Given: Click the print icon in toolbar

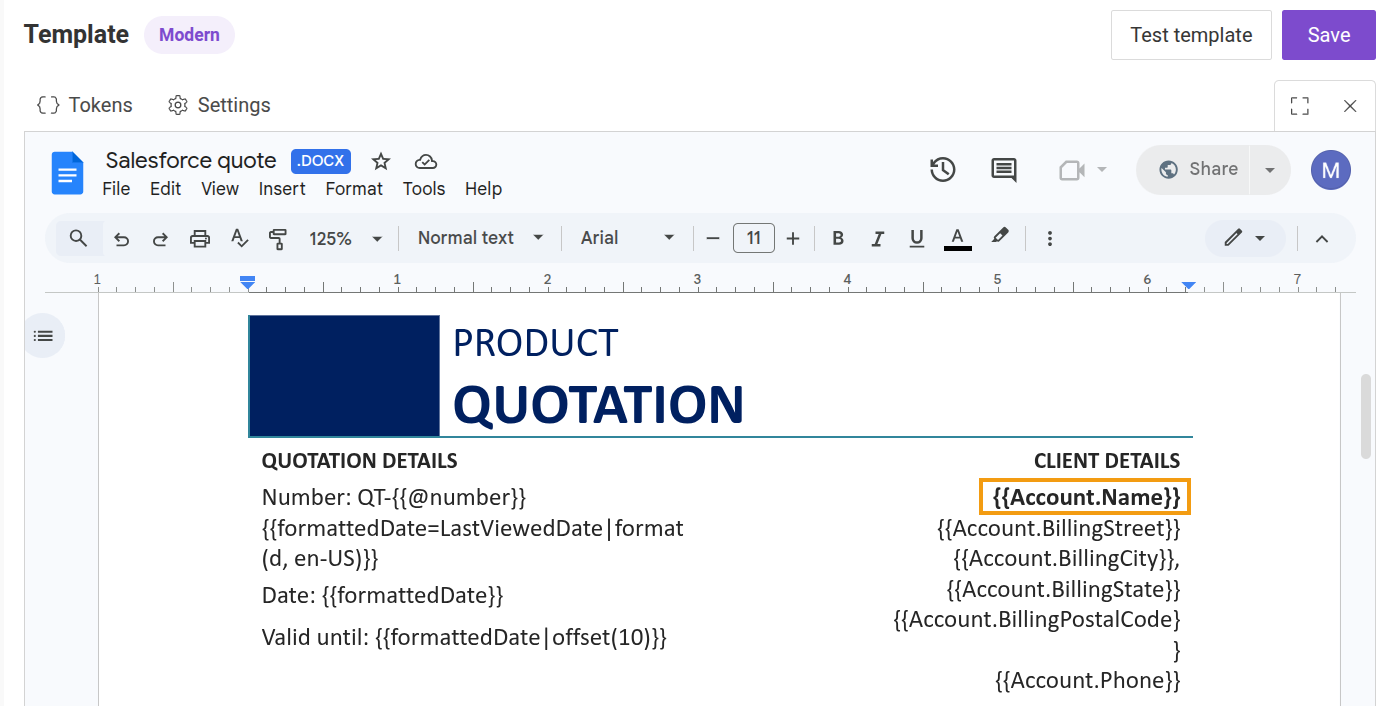Looking at the screenshot, I should [200, 239].
